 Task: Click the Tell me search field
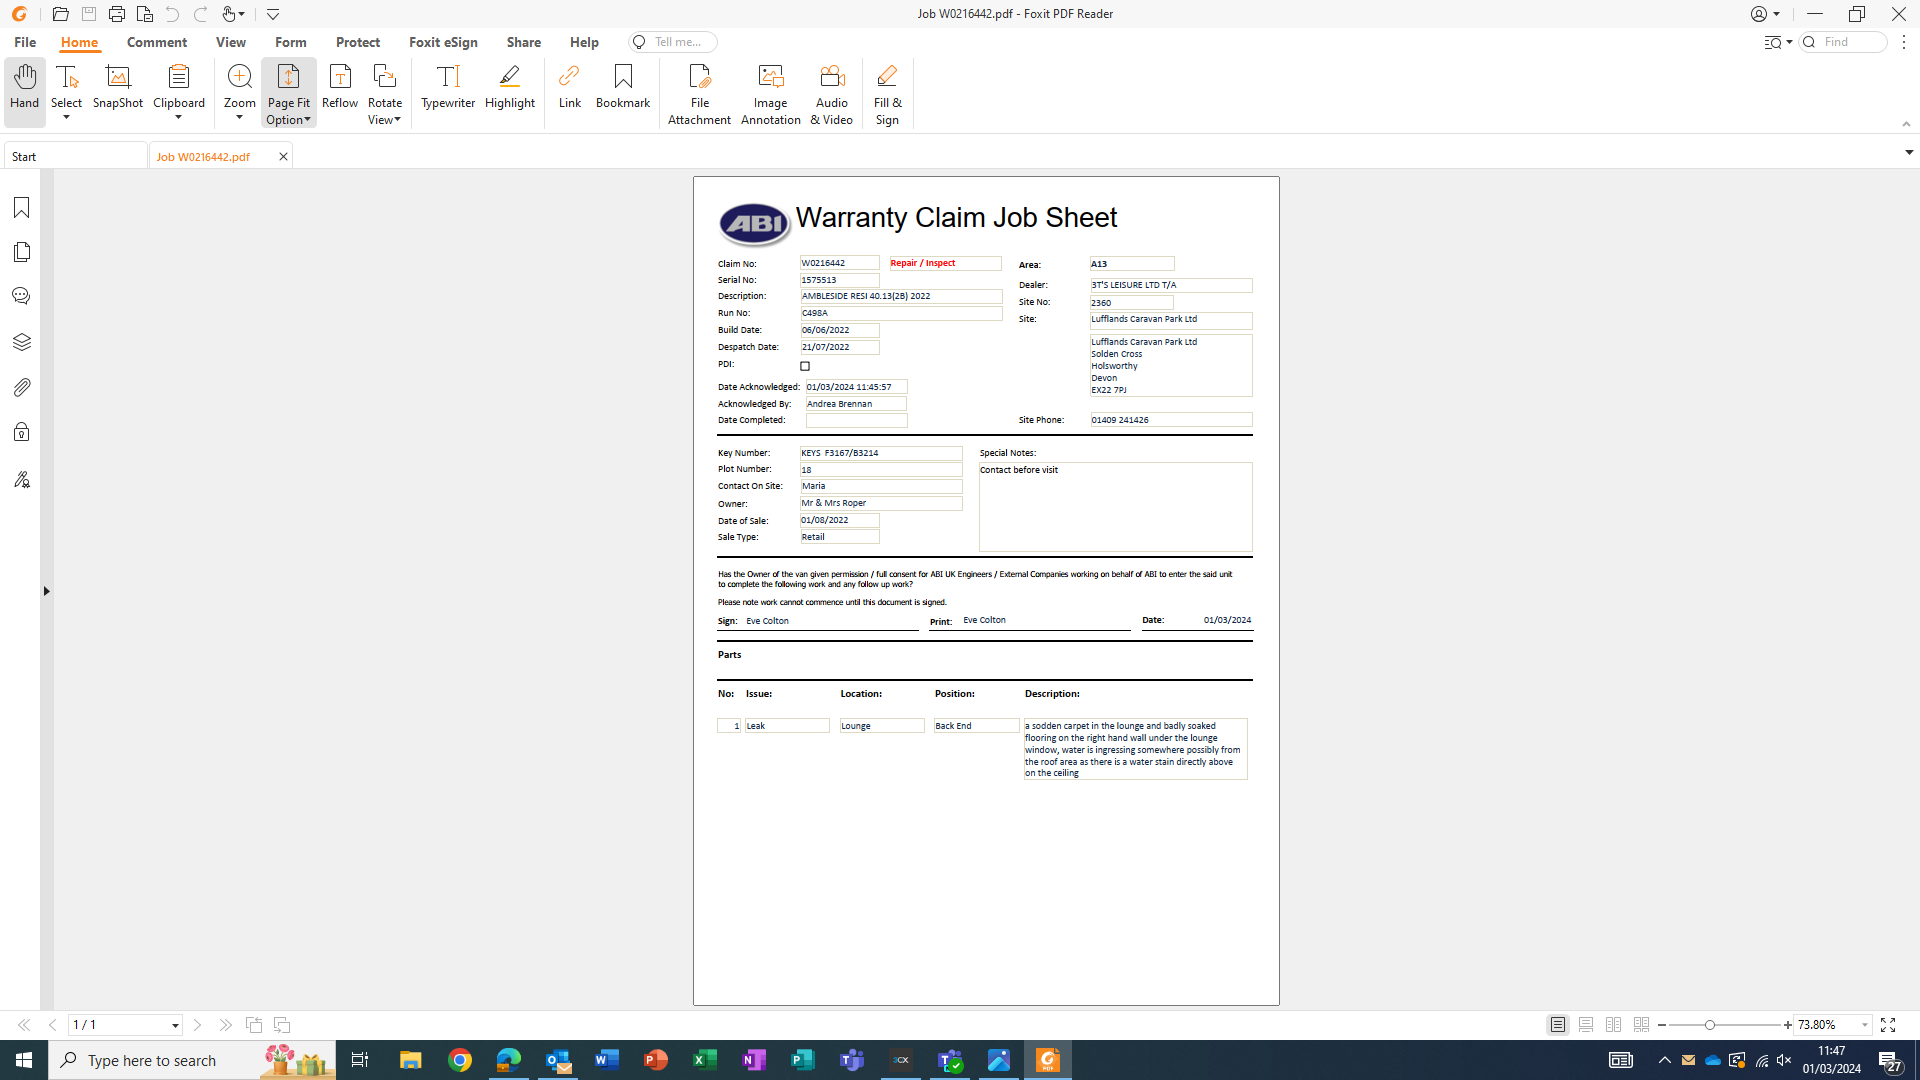tap(678, 42)
